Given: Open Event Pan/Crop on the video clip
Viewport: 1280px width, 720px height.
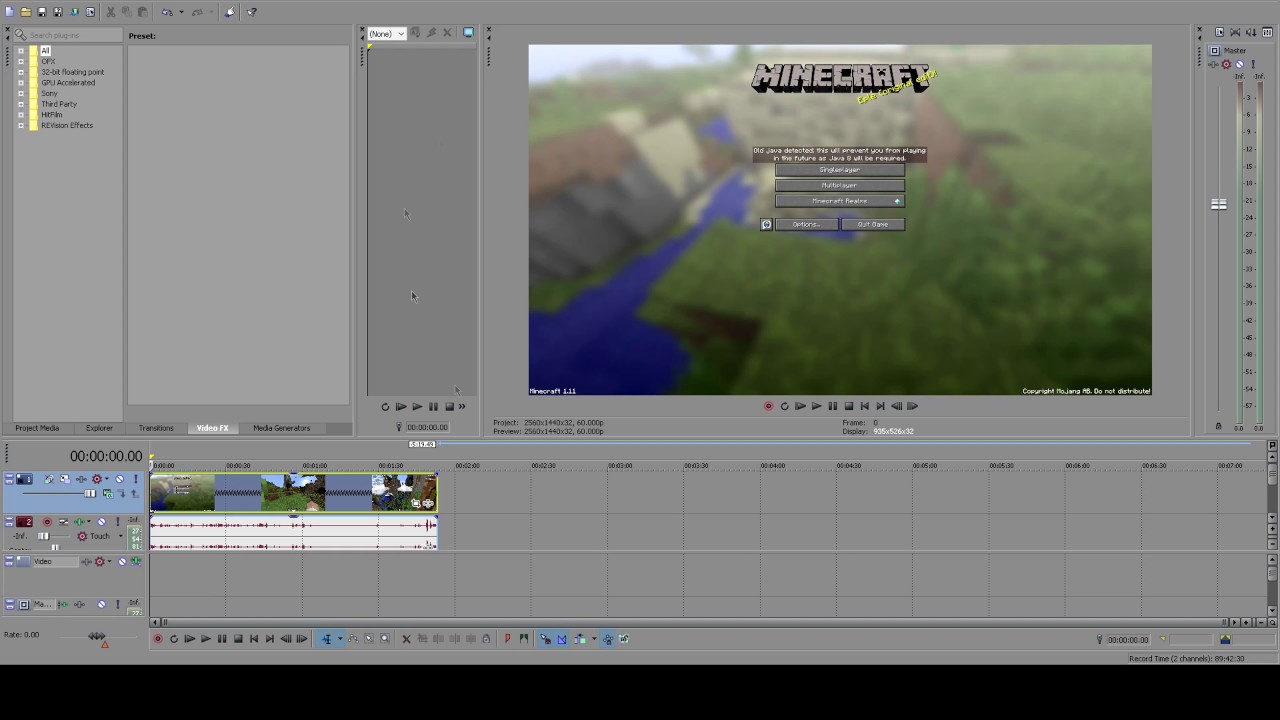Looking at the screenshot, I should point(415,503).
